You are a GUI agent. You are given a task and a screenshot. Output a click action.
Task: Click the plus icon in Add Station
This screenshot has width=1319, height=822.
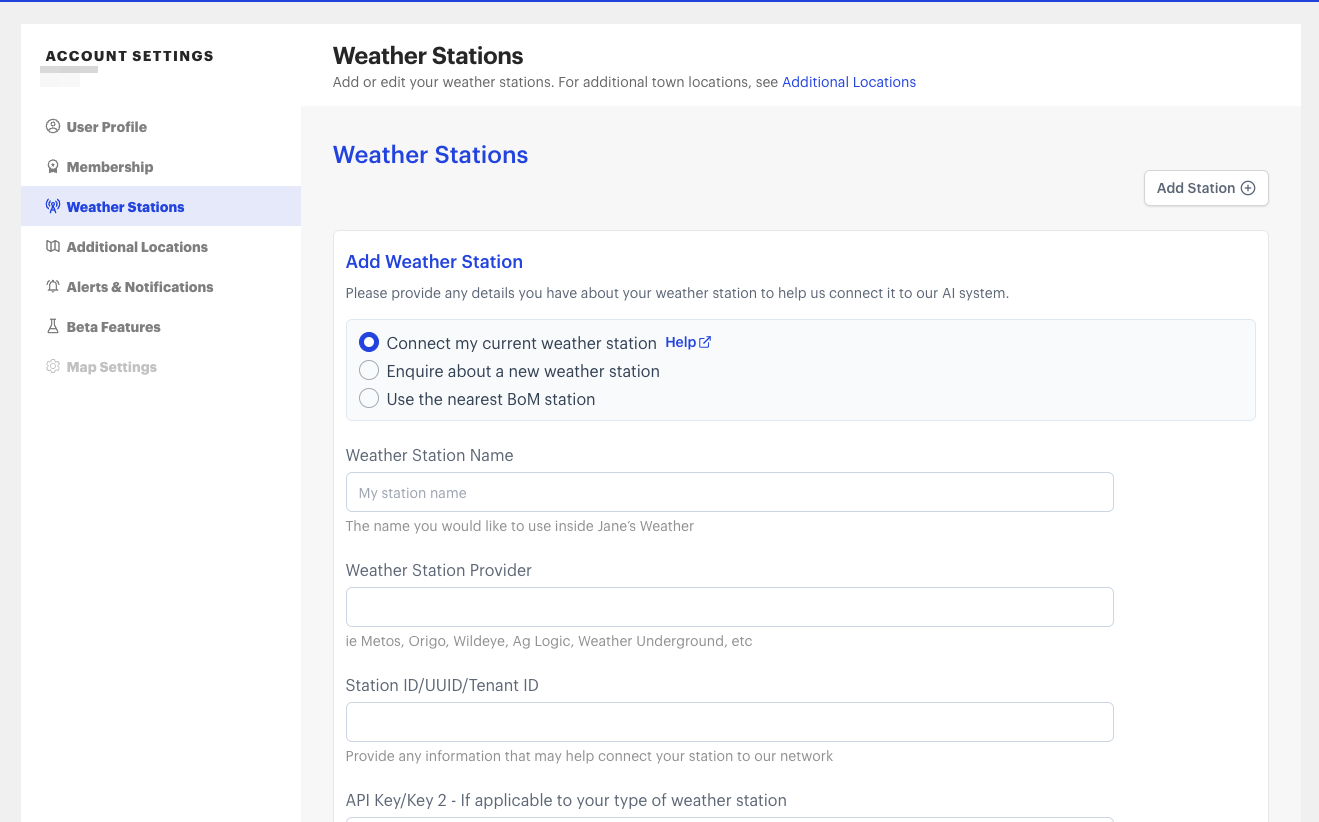coord(1248,188)
